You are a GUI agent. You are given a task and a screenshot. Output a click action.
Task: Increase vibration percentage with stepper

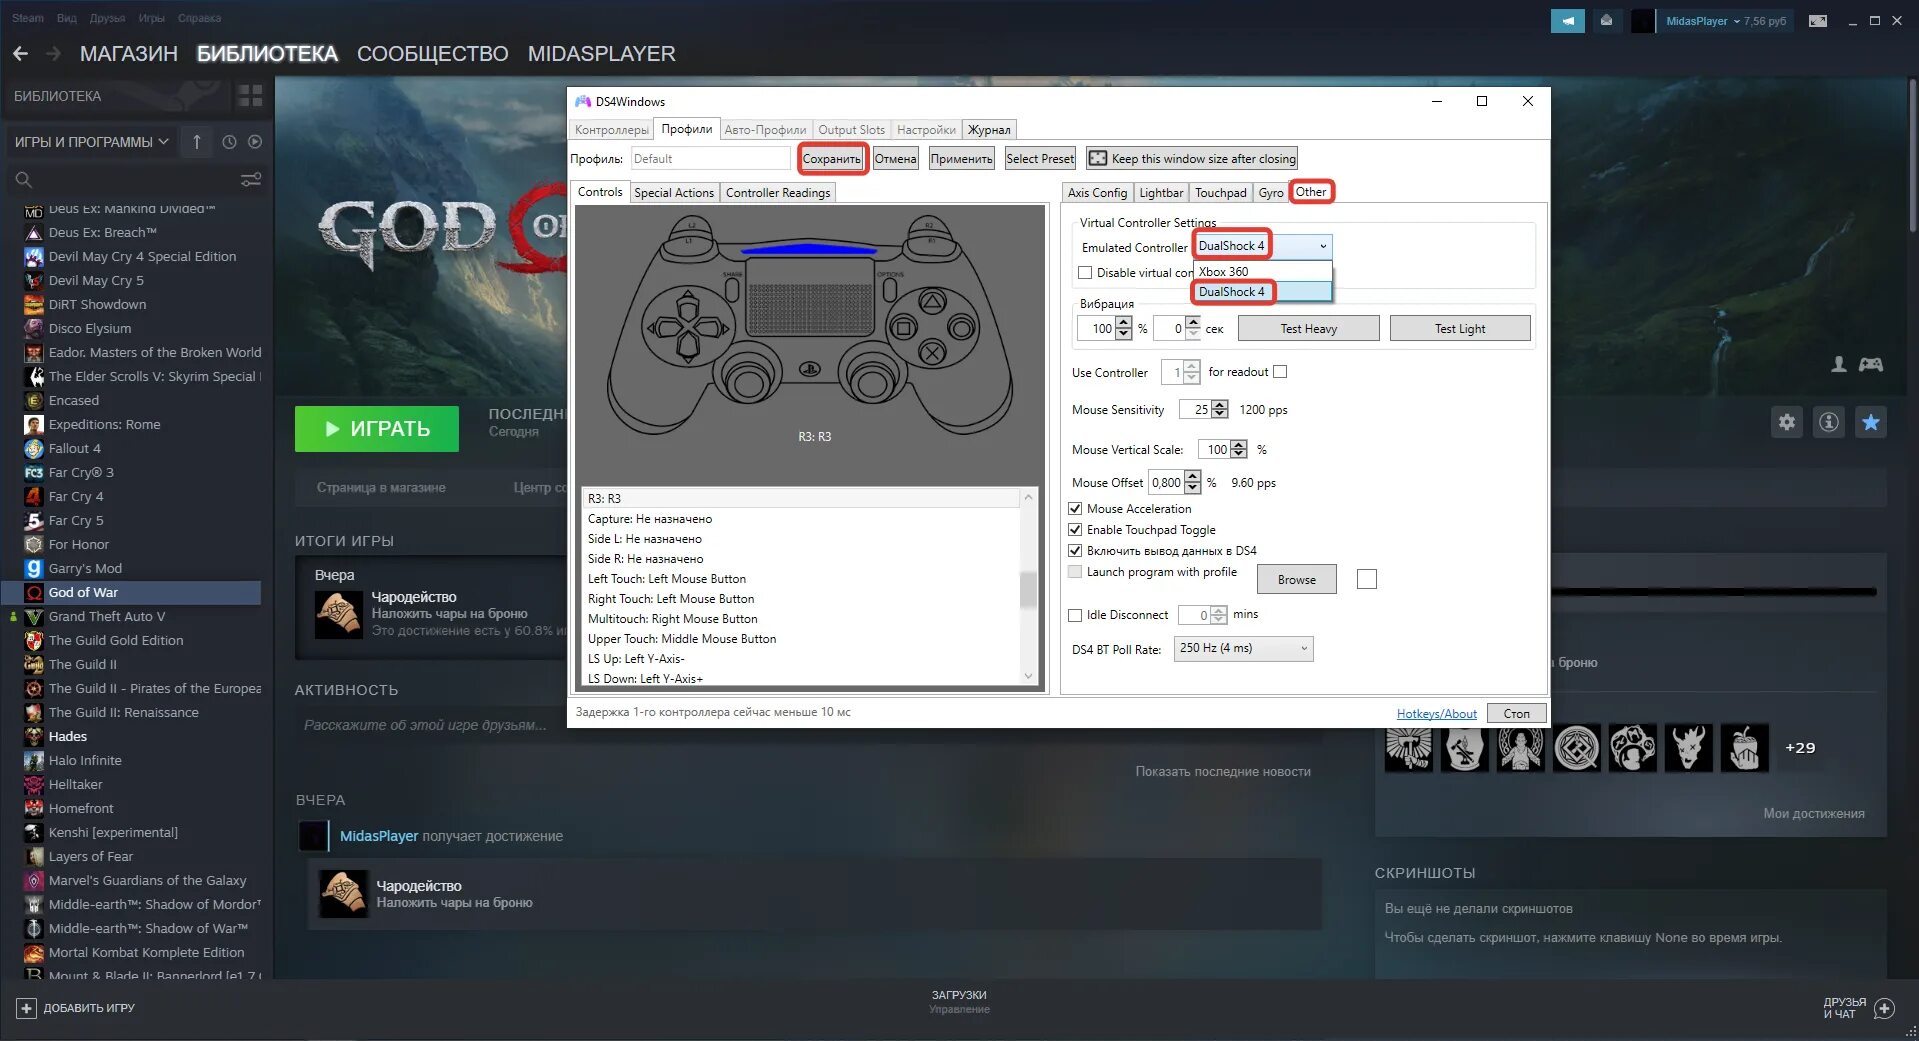click(x=1124, y=323)
